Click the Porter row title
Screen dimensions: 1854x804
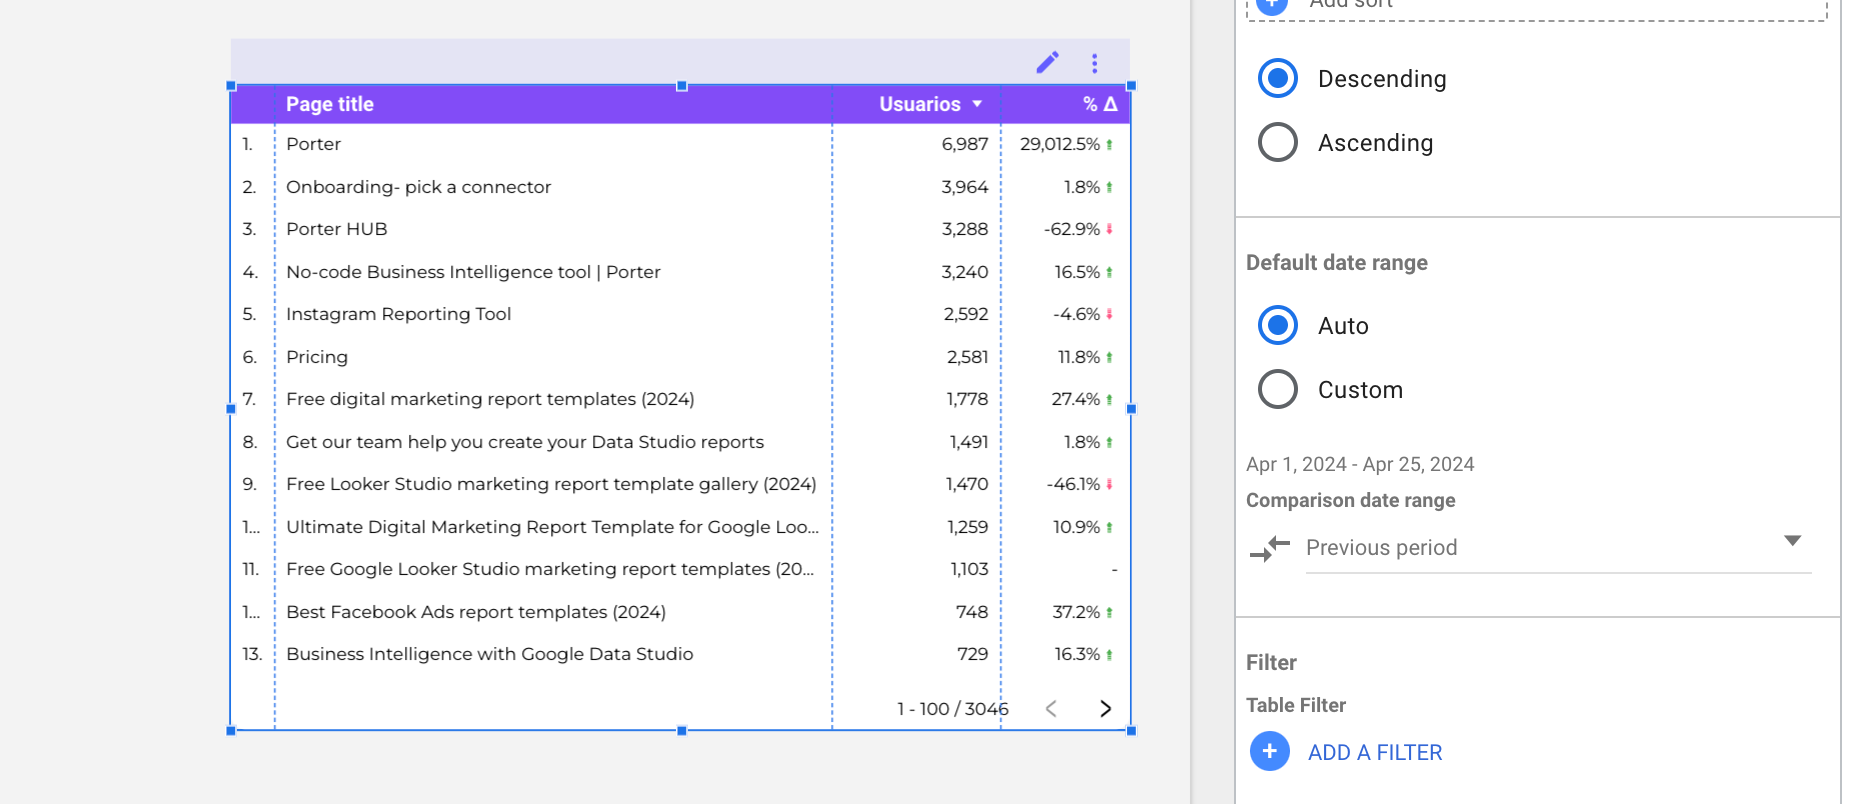tap(313, 144)
